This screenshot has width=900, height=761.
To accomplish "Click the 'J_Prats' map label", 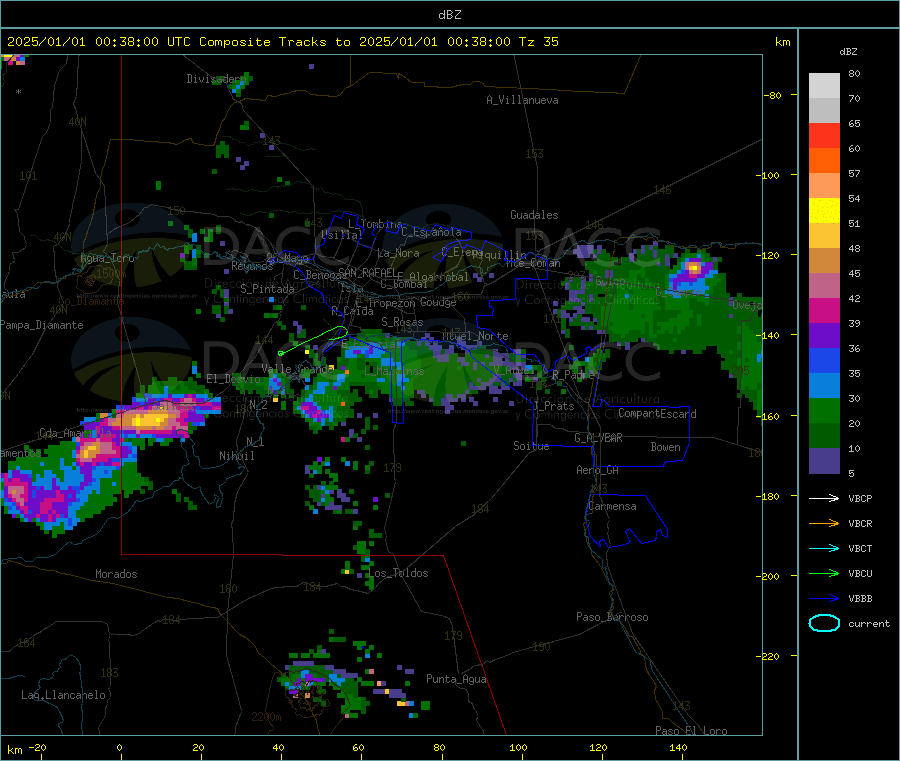I will [x=553, y=405].
